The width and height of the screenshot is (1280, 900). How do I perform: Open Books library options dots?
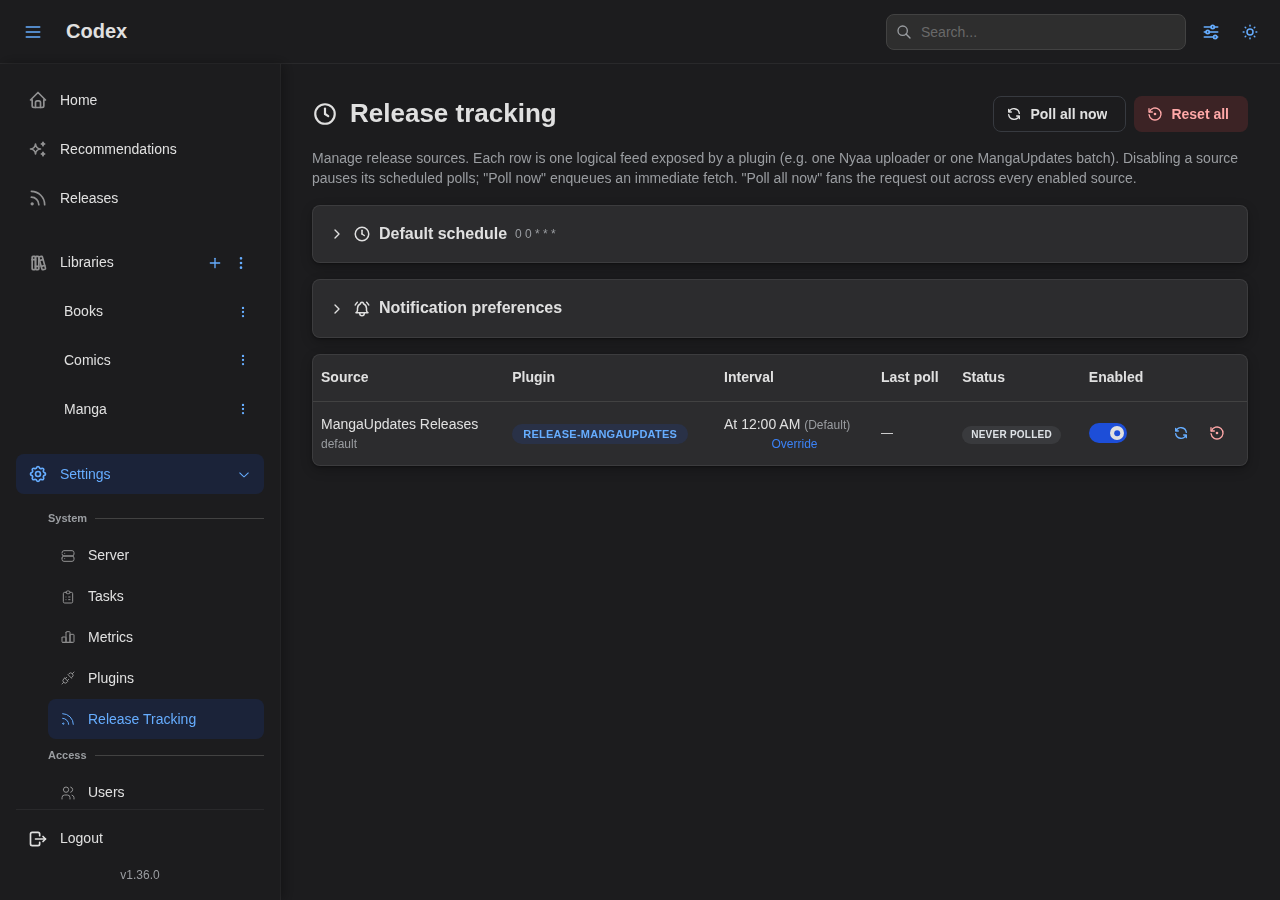point(242,312)
